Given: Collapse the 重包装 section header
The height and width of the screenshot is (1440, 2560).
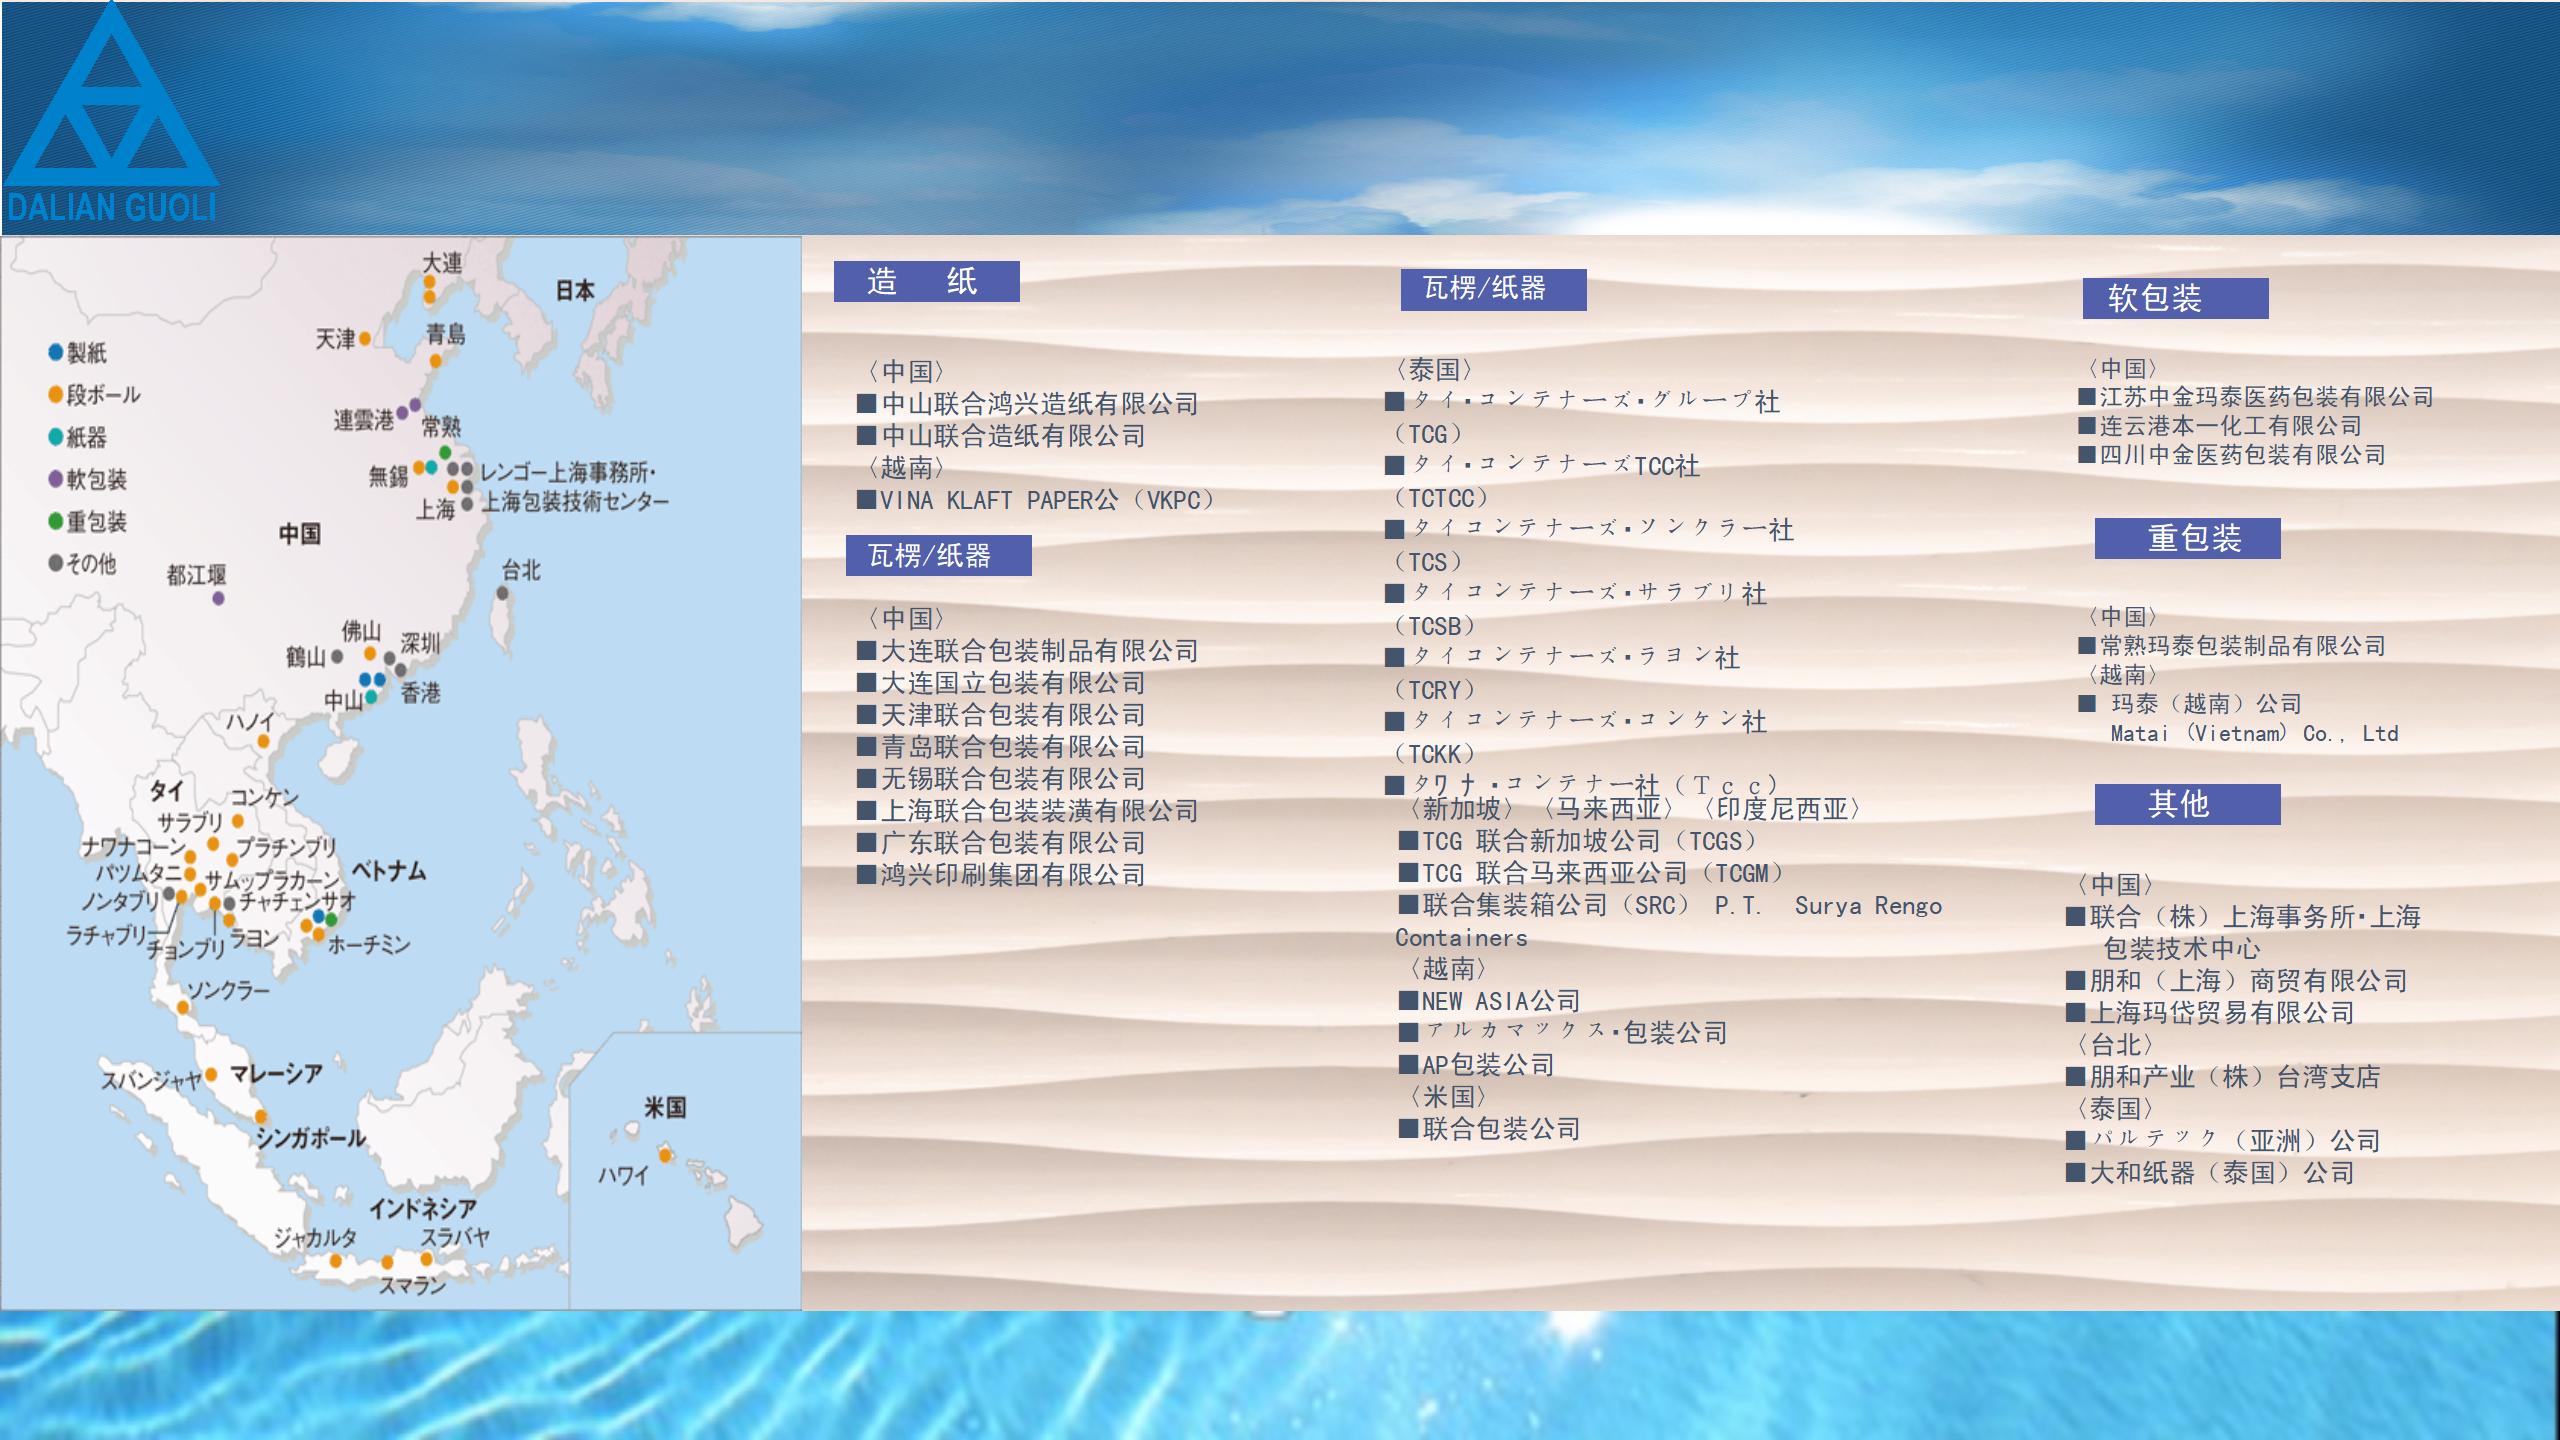Looking at the screenshot, I should tap(2193, 539).
